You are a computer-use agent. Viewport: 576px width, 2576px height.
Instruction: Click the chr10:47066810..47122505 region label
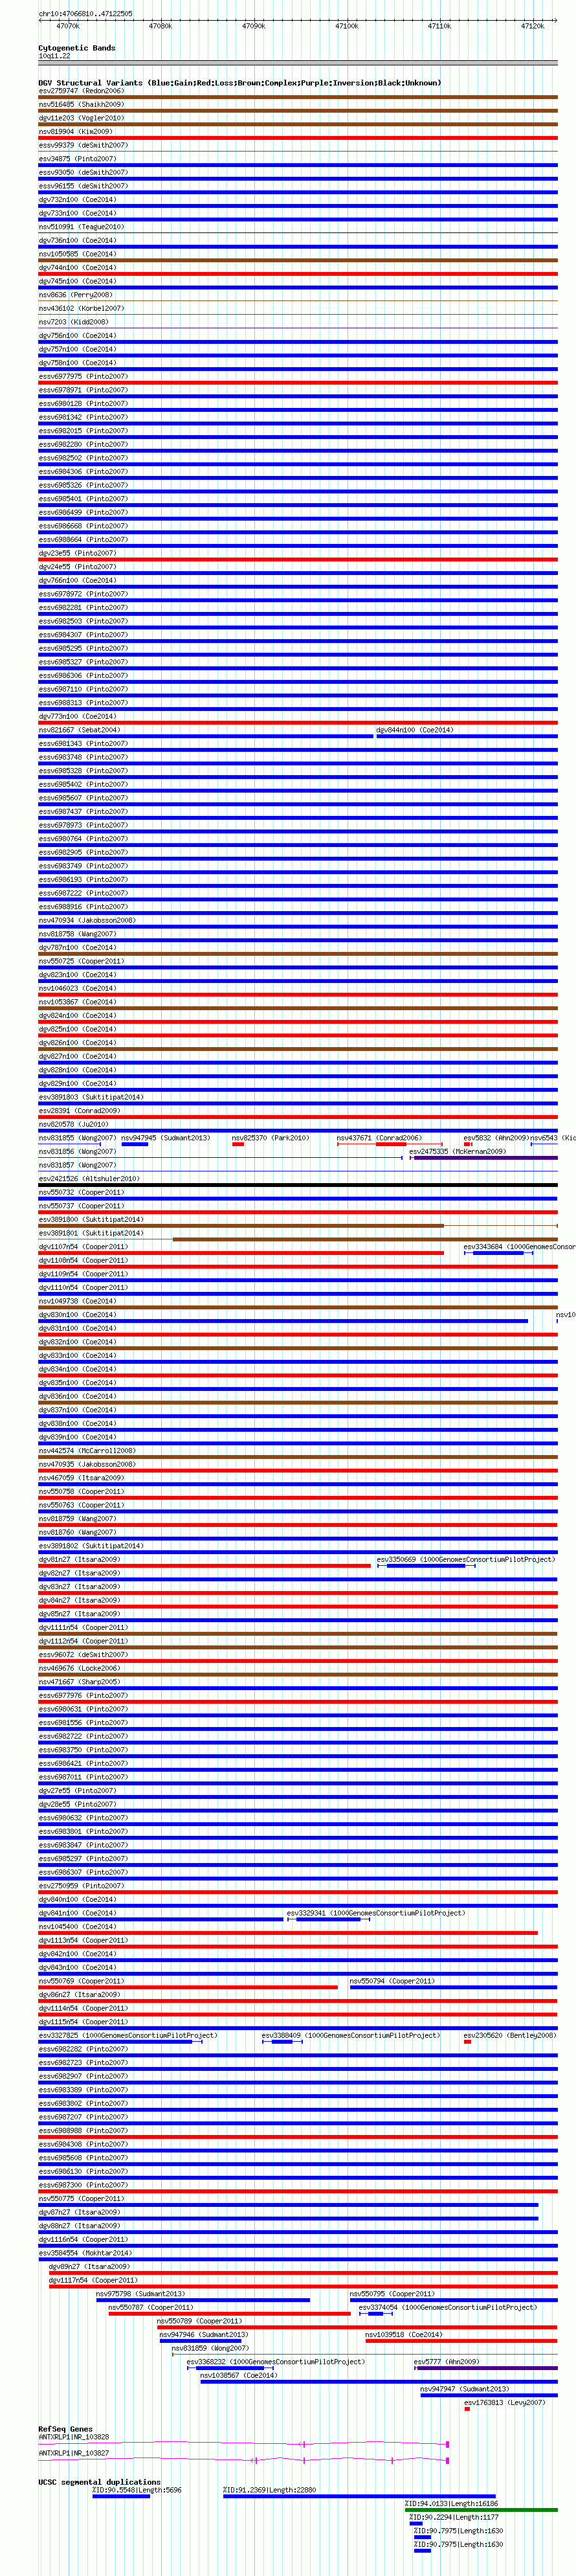point(85,14)
